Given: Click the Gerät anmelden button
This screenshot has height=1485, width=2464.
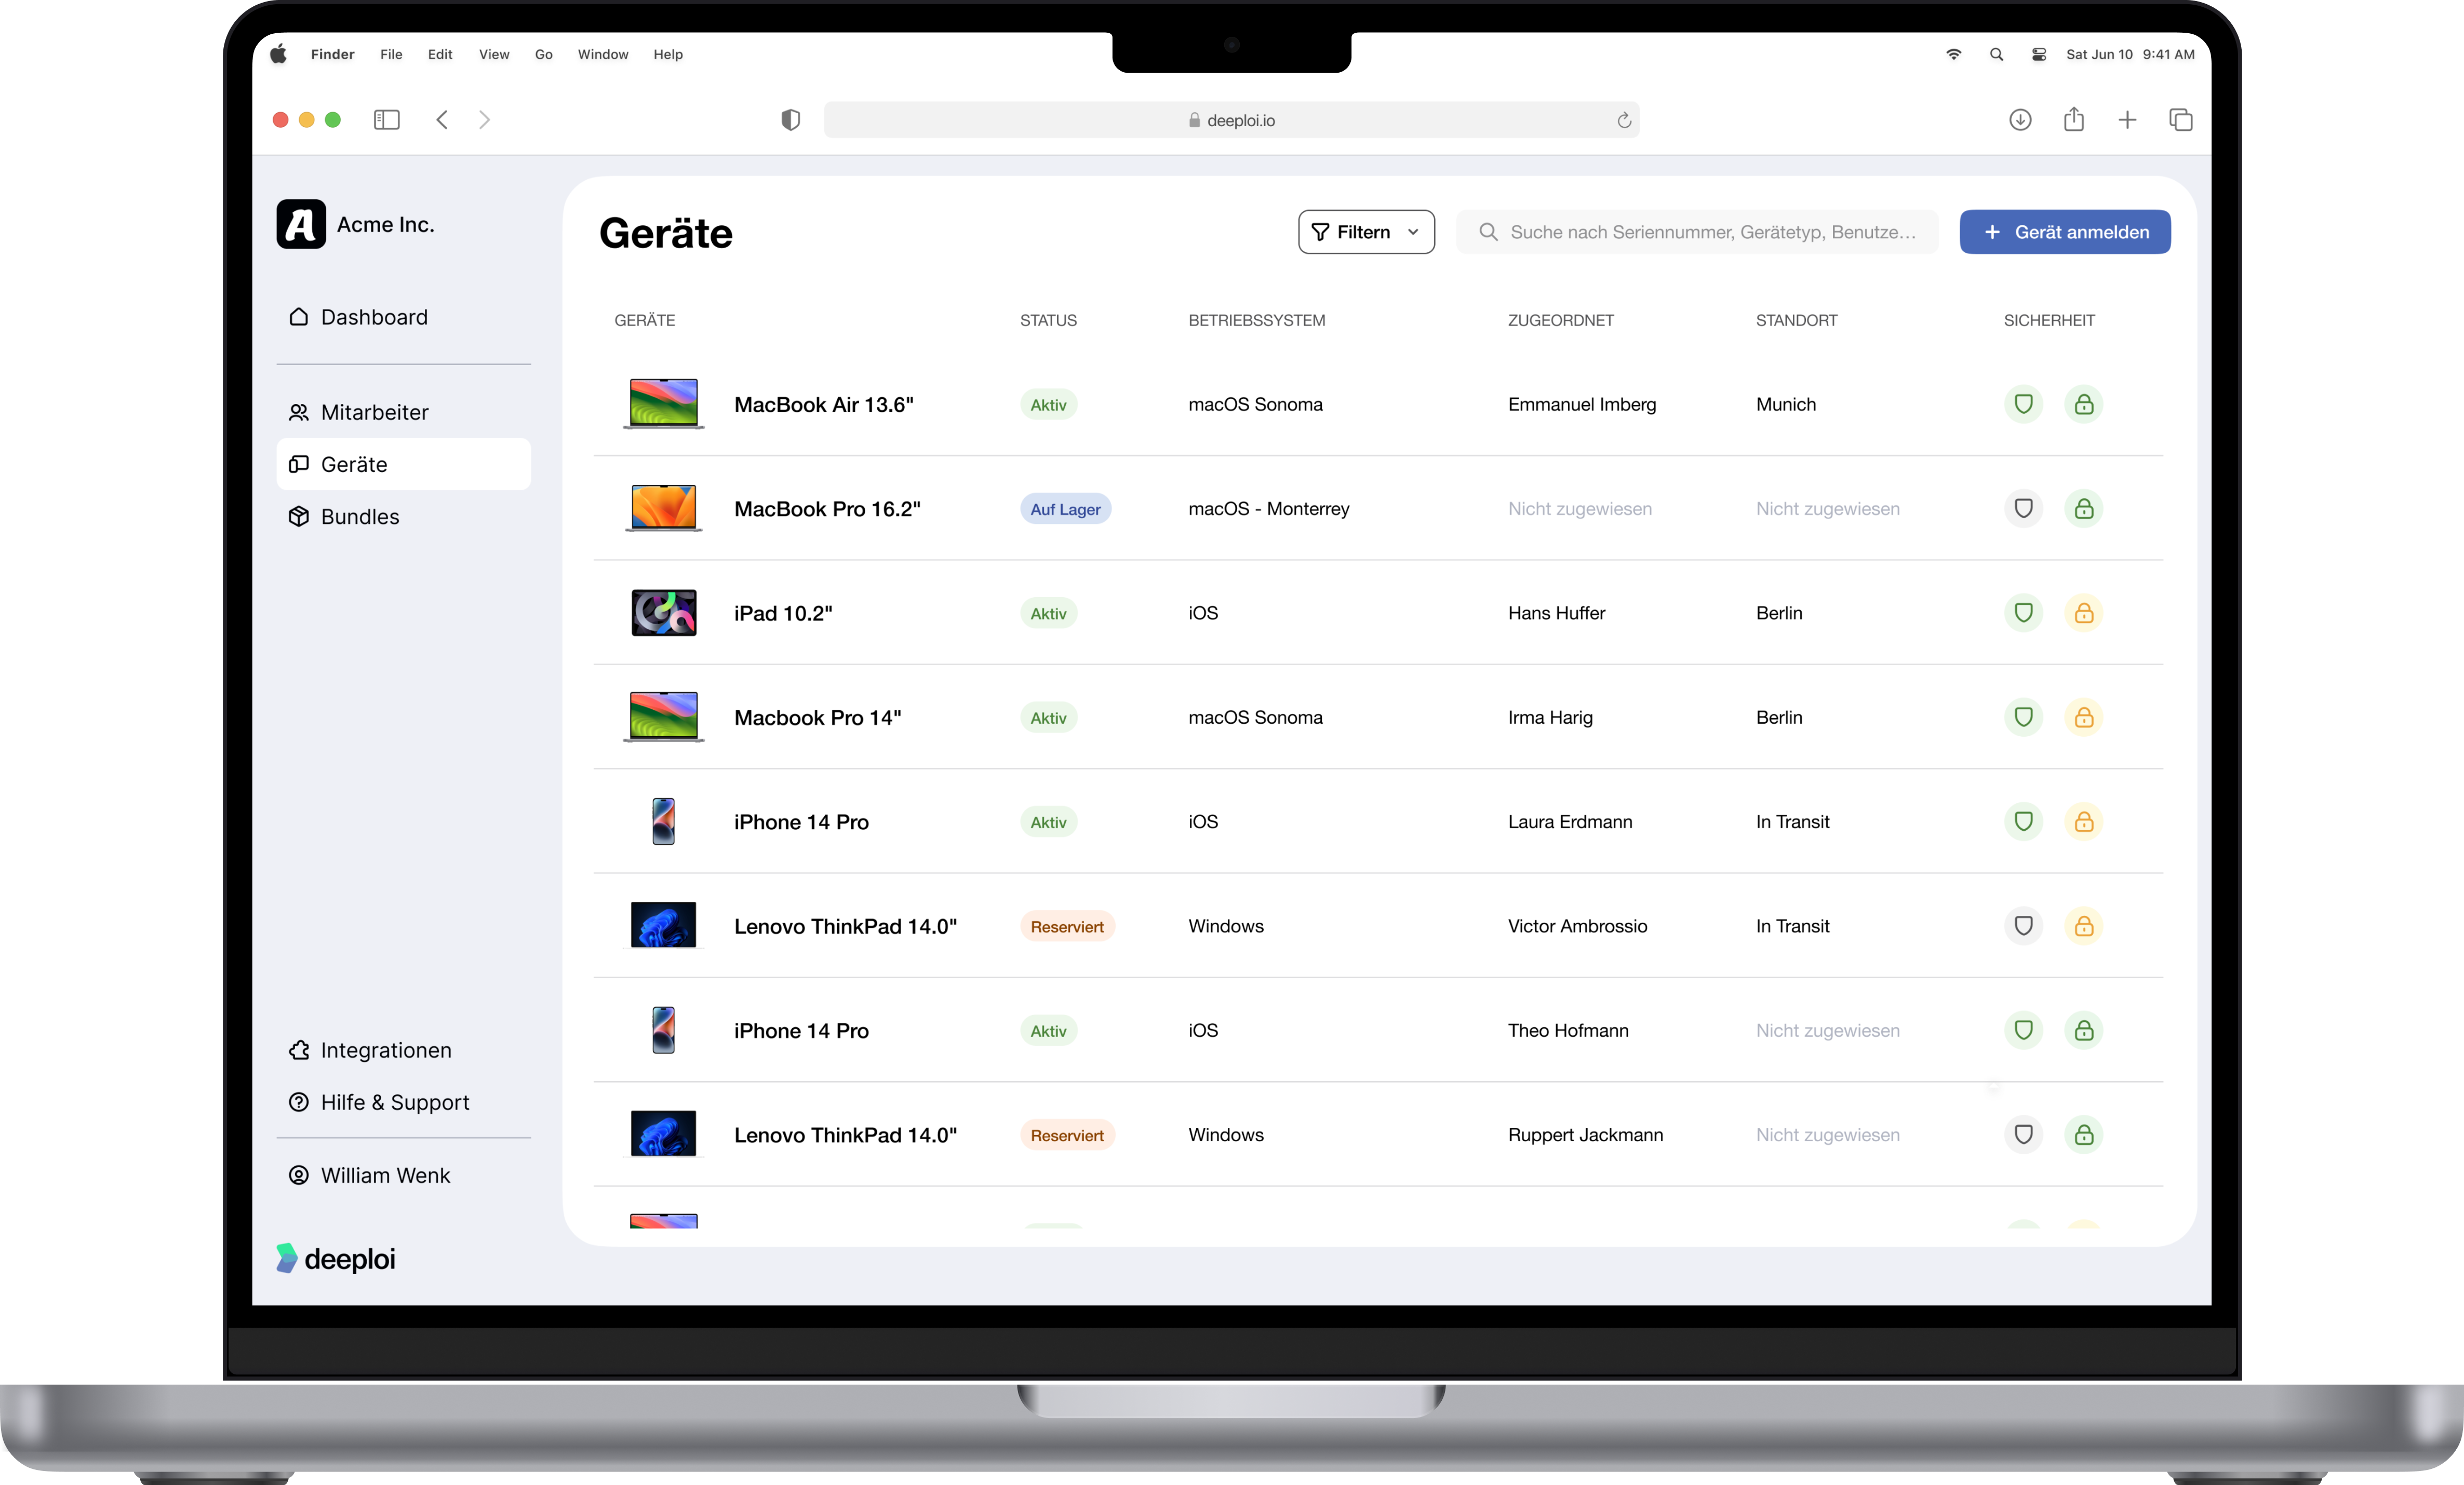Looking at the screenshot, I should pyautogui.click(x=2064, y=232).
